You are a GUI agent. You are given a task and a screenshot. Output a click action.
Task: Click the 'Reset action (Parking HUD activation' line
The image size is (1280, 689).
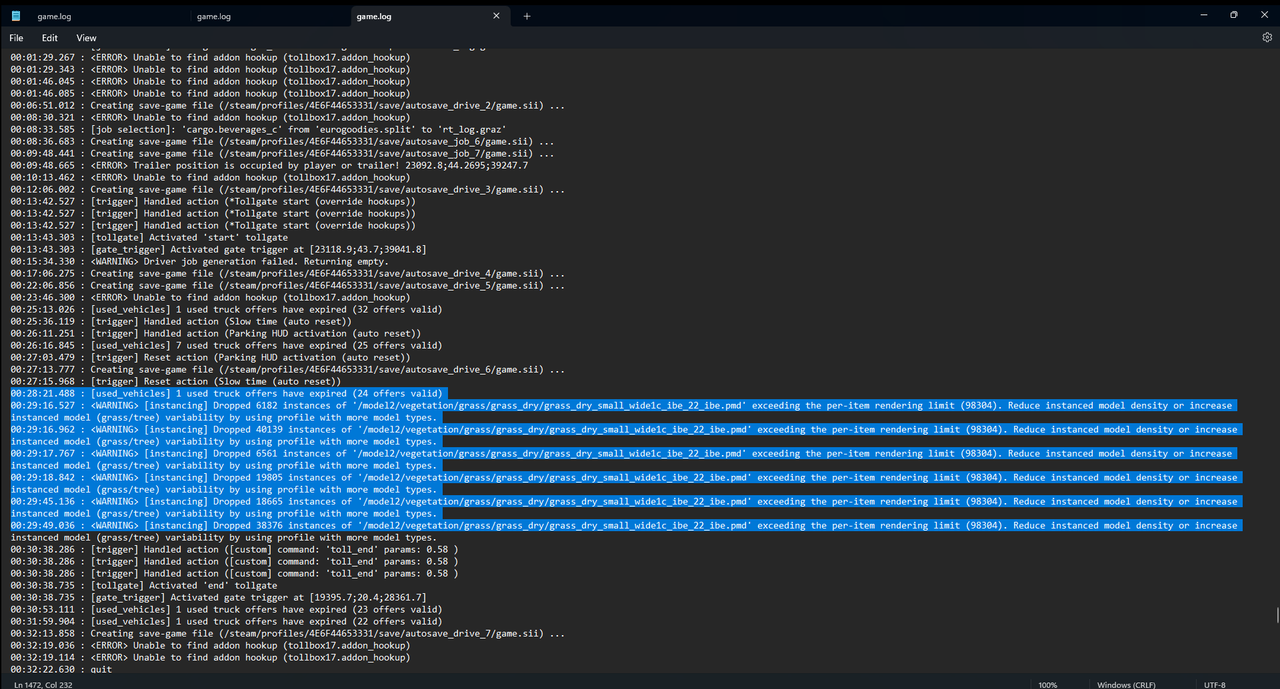210,357
